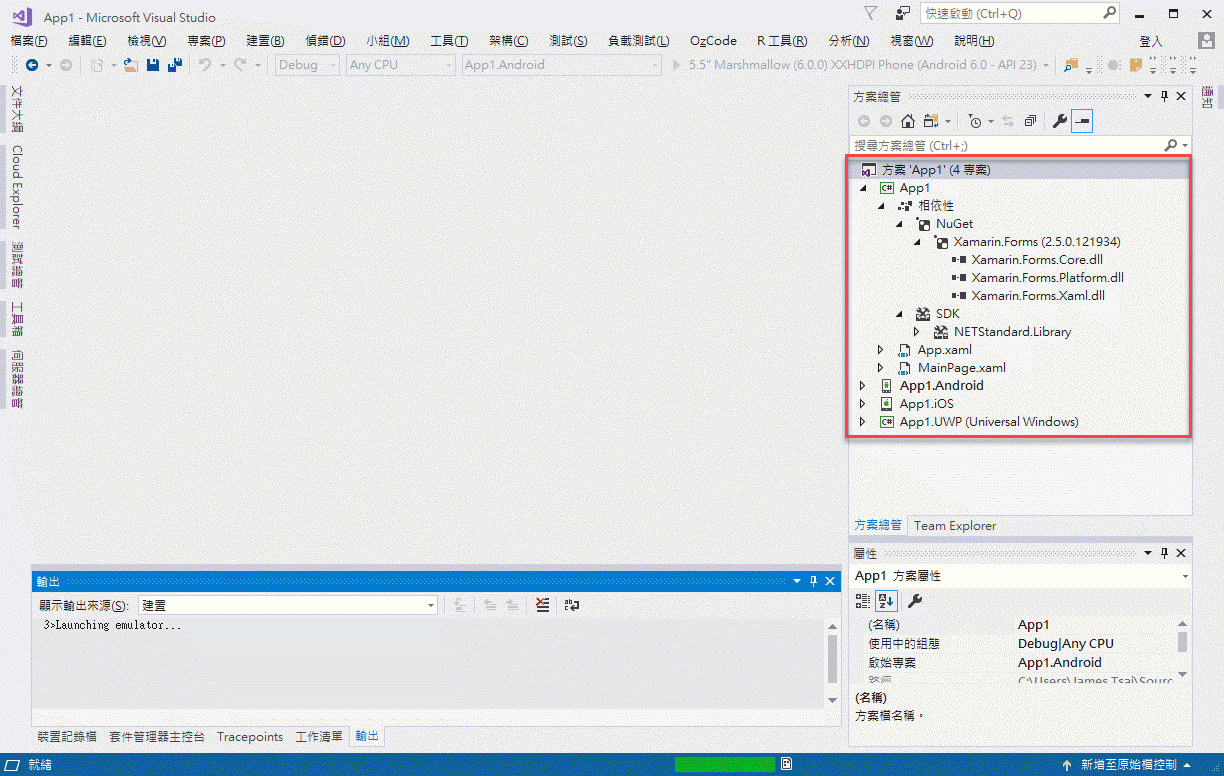Open the App1 方案屬性 object dropdown
This screenshot has width=1224, height=776.
(1020, 576)
